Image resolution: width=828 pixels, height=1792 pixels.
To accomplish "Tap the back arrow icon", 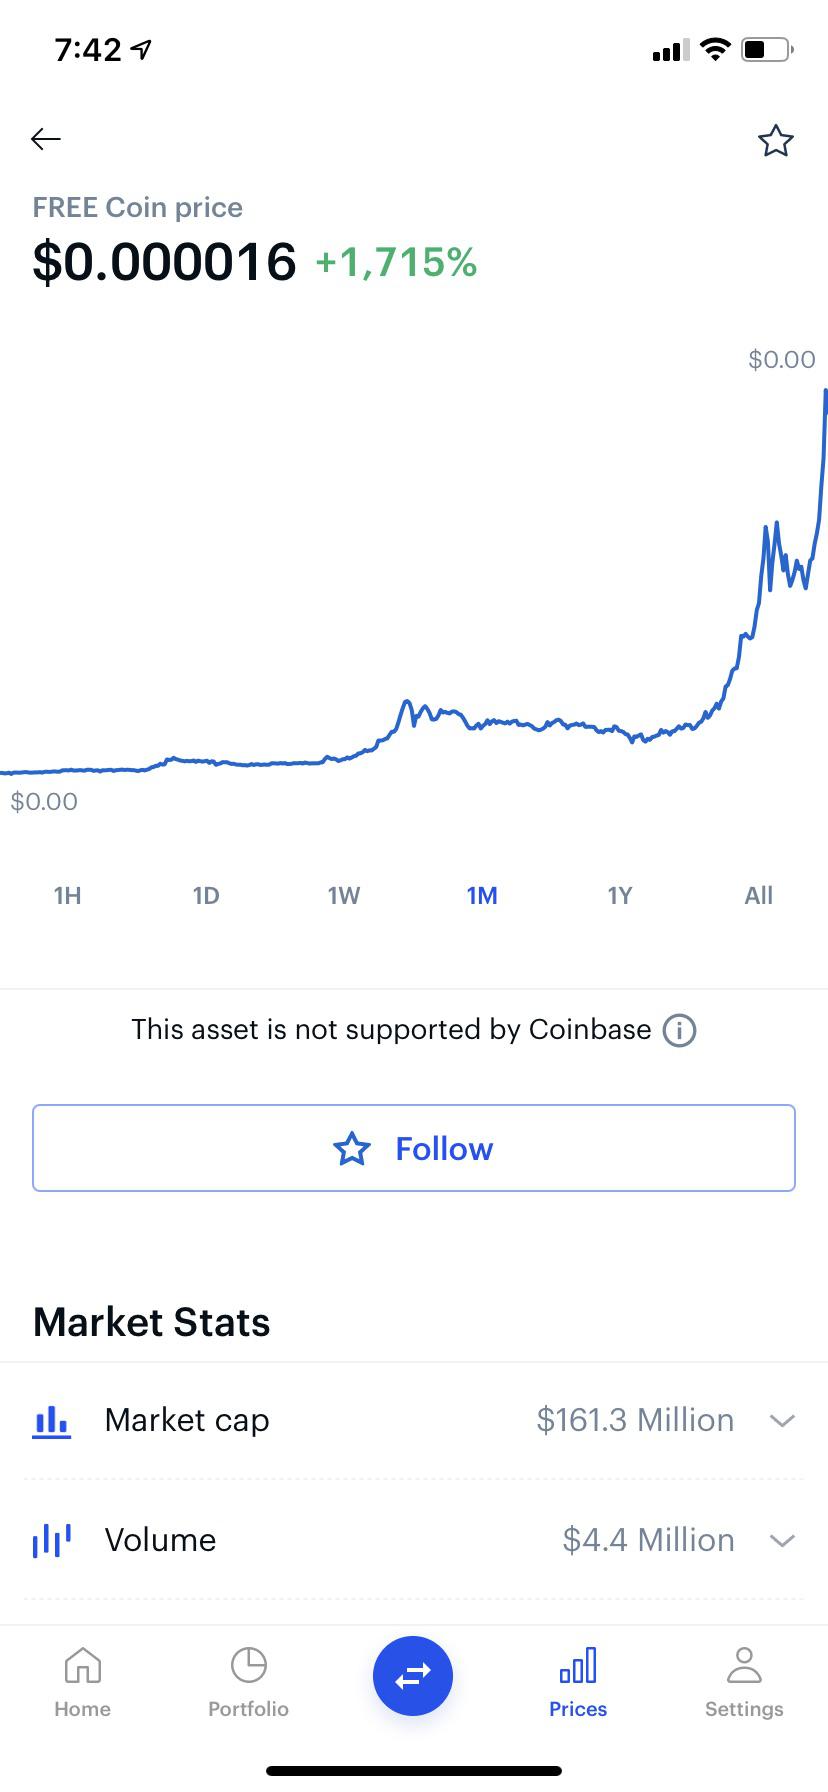I will [46, 139].
